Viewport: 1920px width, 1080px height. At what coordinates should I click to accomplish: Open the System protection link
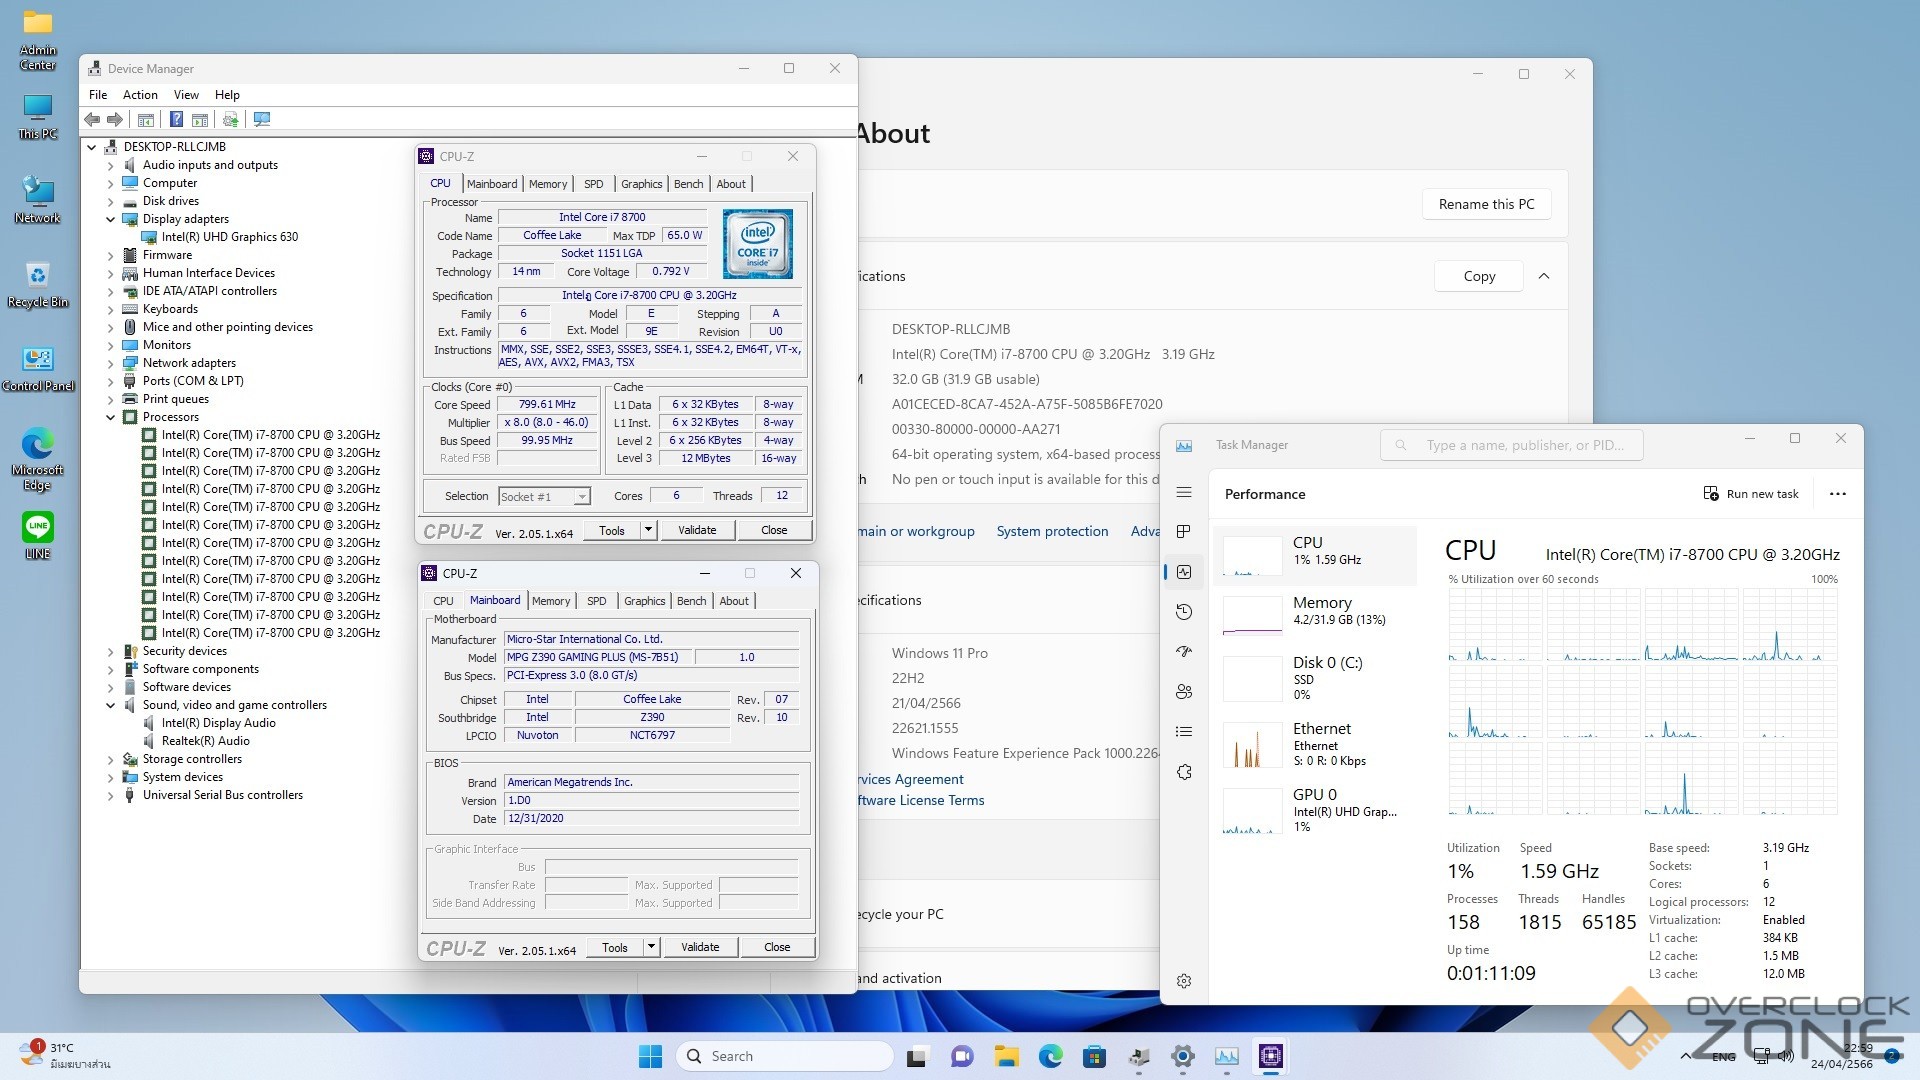pyautogui.click(x=1052, y=531)
